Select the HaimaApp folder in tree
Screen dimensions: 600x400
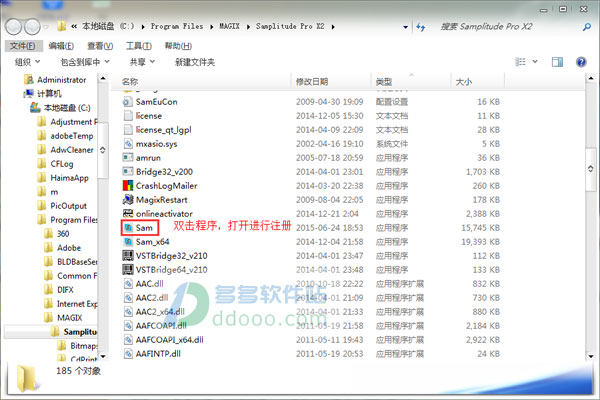pos(69,178)
